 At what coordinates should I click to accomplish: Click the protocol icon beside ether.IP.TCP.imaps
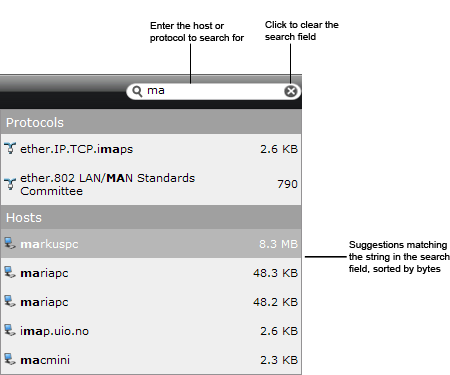[x=10, y=148]
